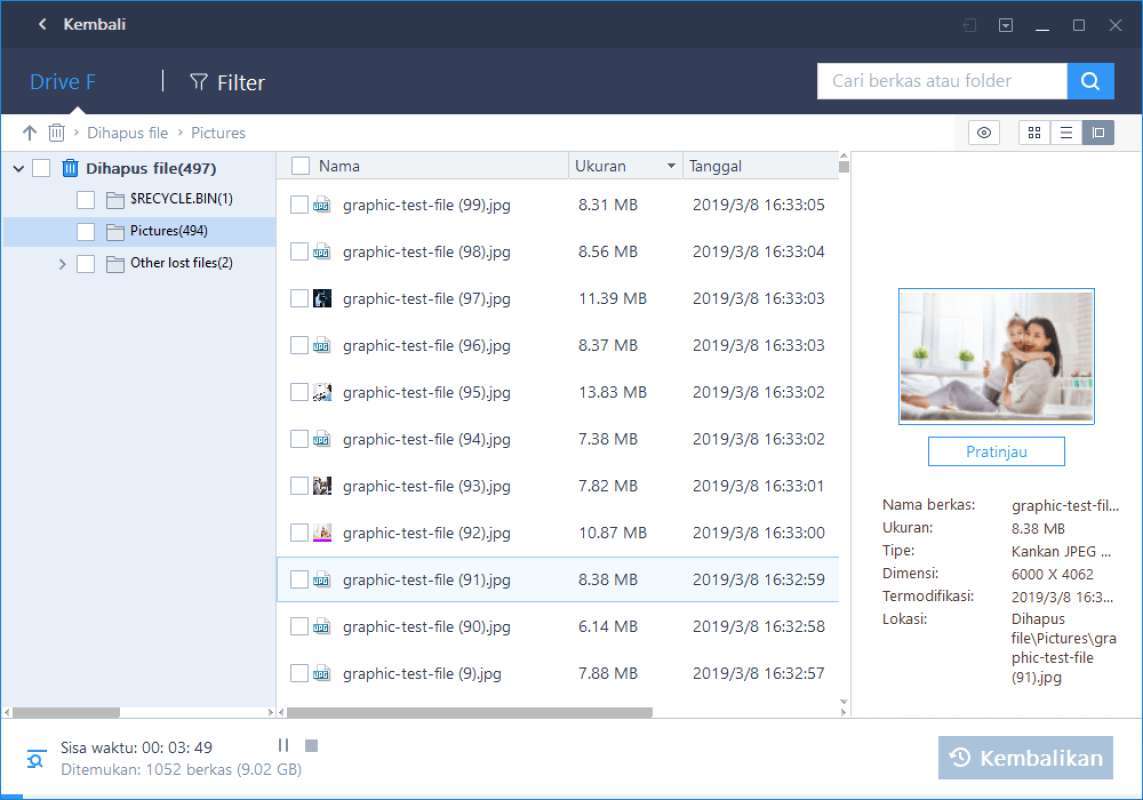Pause the scan with the pause control

[x=283, y=745]
